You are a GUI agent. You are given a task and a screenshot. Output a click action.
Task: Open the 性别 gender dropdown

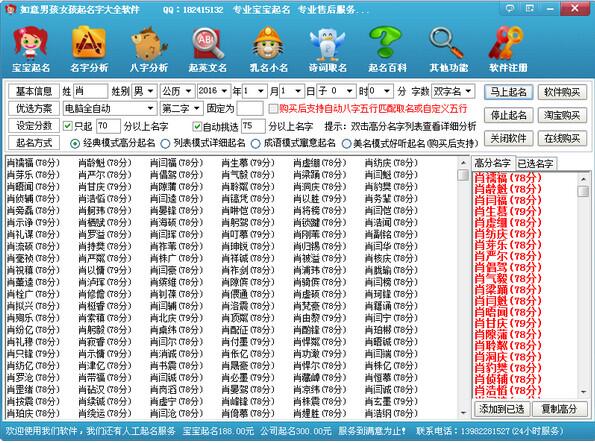[x=144, y=91]
